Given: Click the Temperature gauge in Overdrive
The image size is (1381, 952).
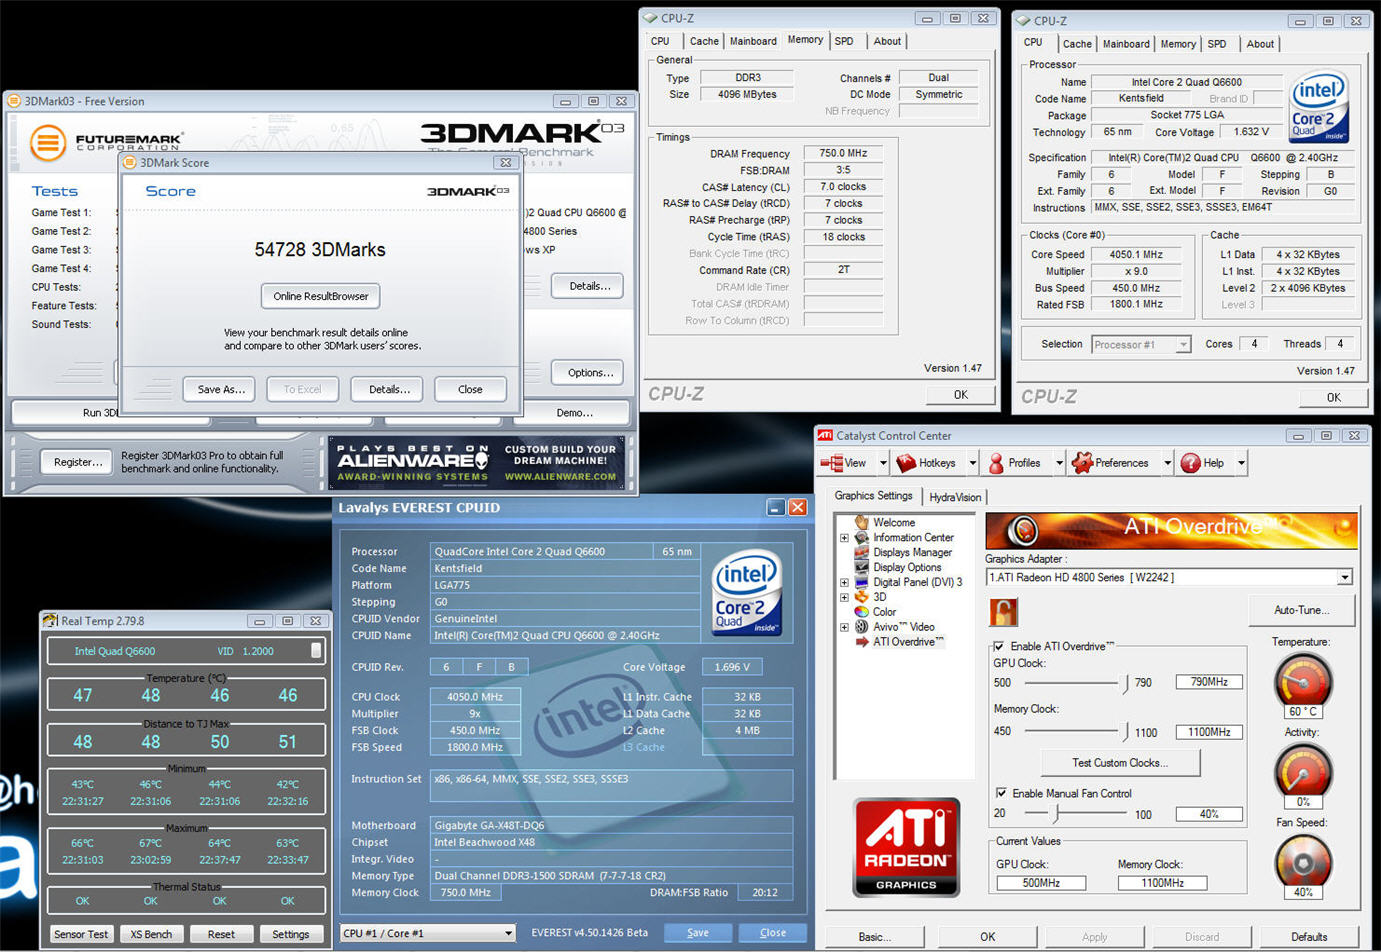Looking at the screenshot, I should click(x=1303, y=680).
